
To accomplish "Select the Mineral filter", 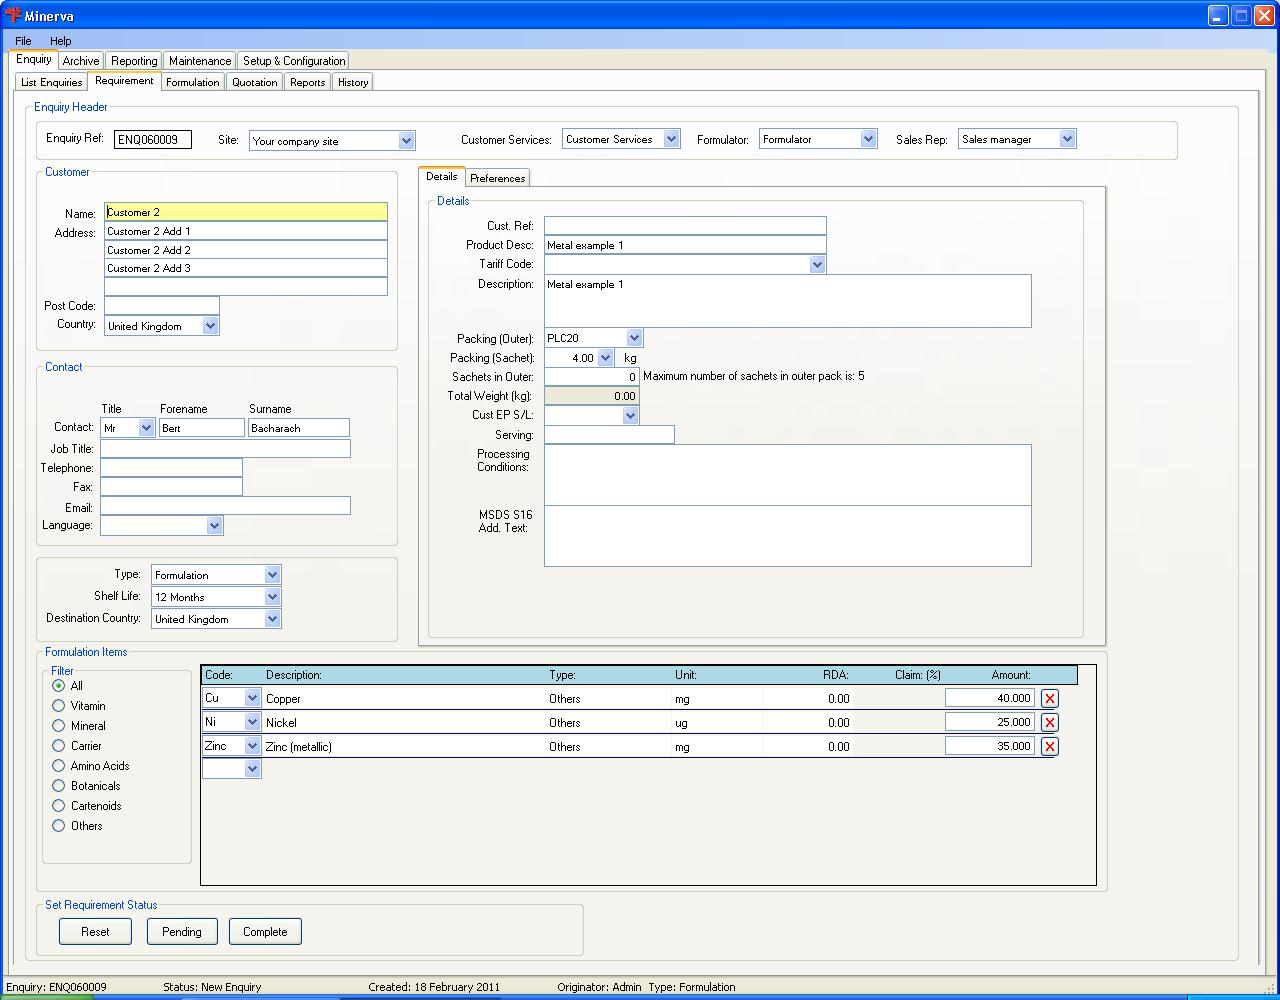I will click(59, 726).
